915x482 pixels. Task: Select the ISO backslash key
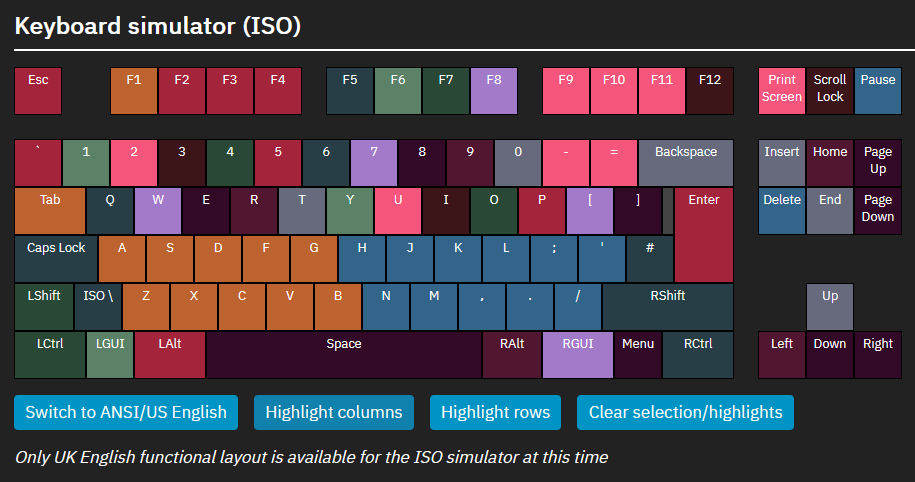[98, 306]
